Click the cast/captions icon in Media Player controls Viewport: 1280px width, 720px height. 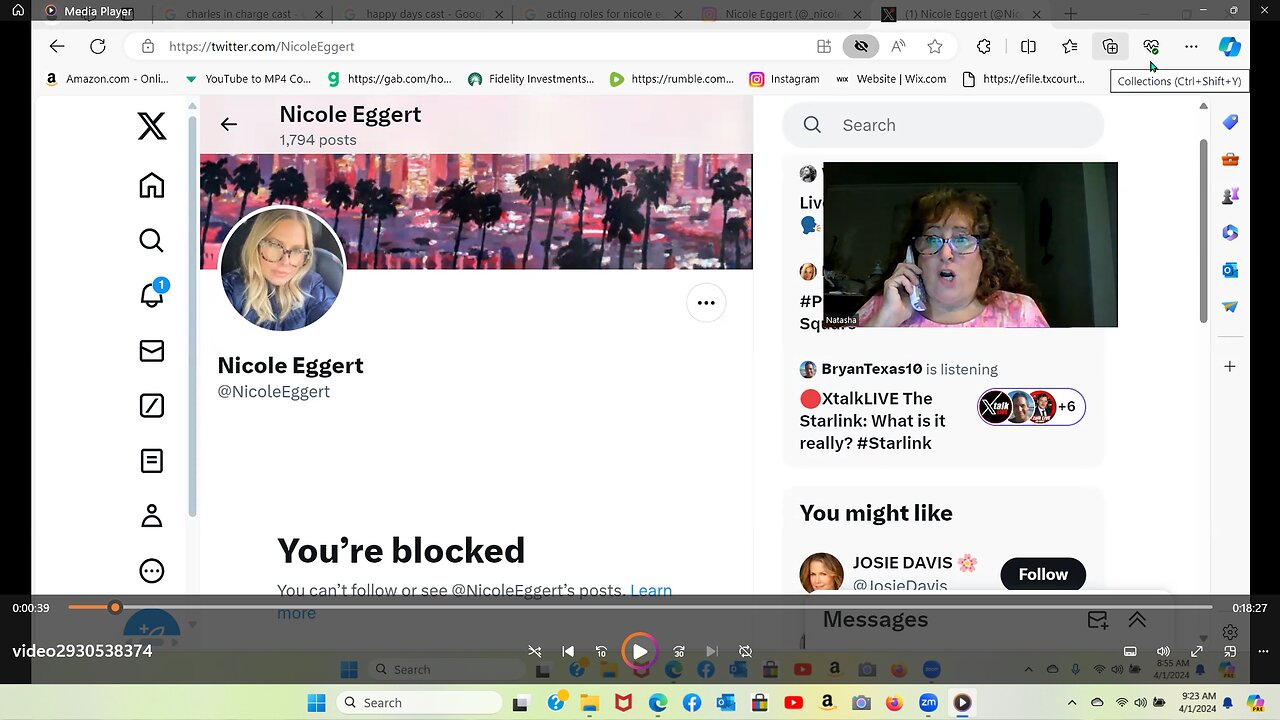[x=1130, y=651]
